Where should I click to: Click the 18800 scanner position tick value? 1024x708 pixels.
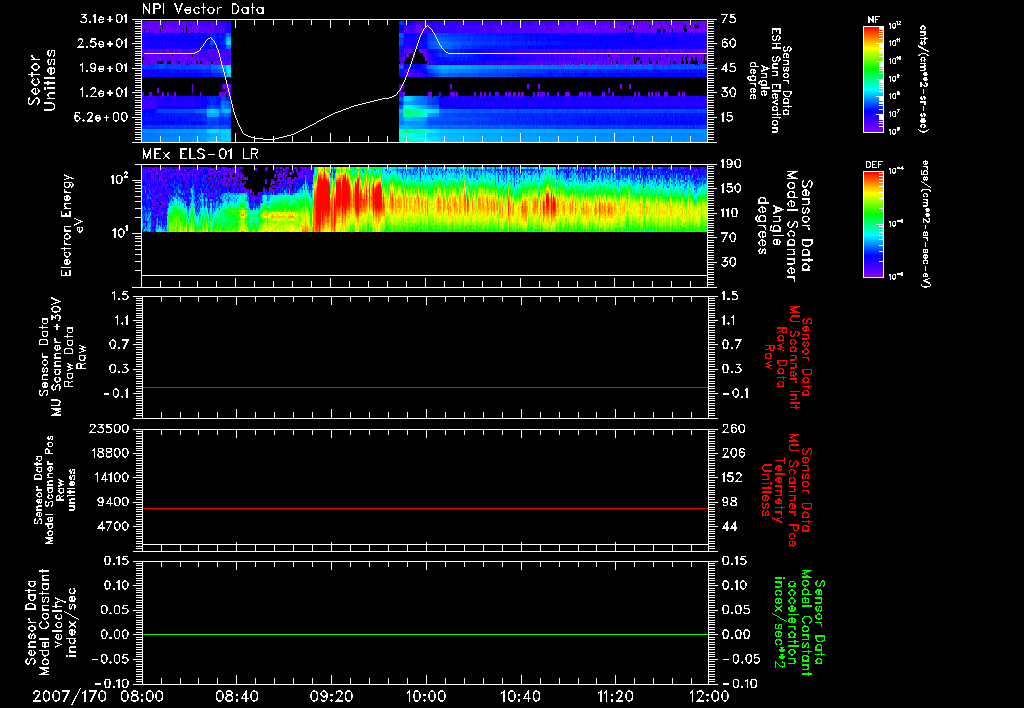pos(110,453)
